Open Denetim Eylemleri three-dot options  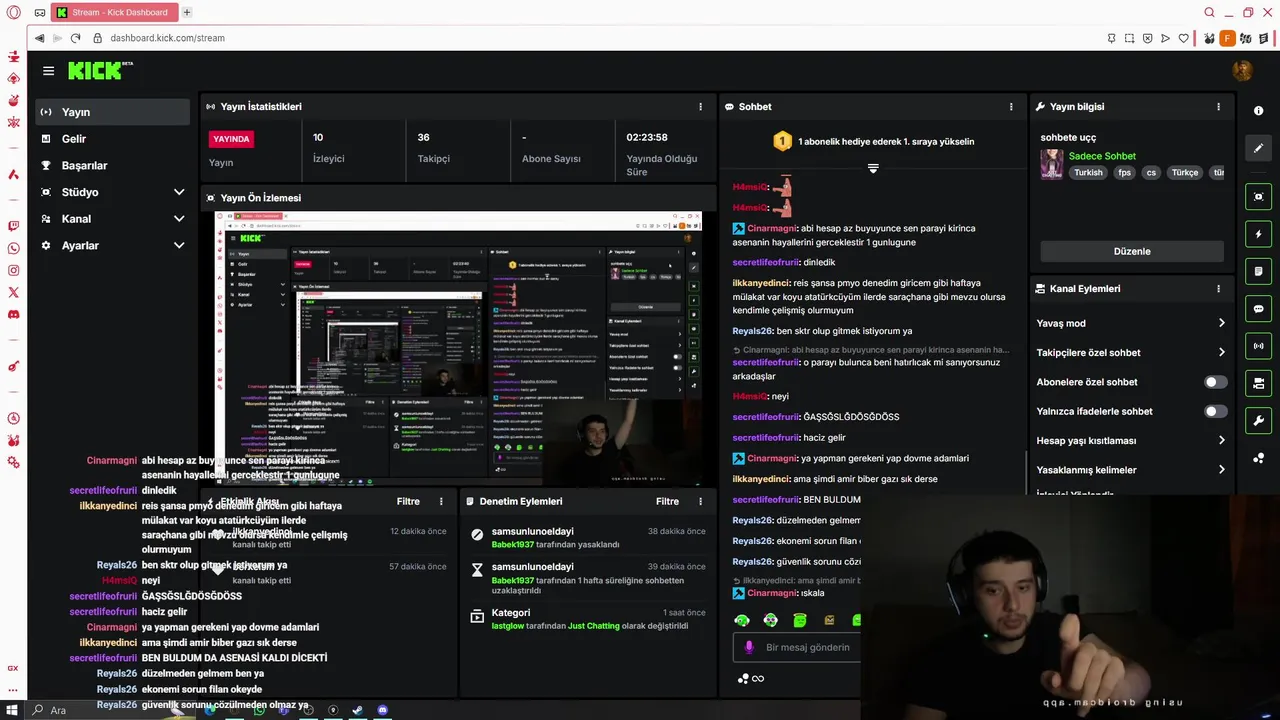[x=700, y=501]
